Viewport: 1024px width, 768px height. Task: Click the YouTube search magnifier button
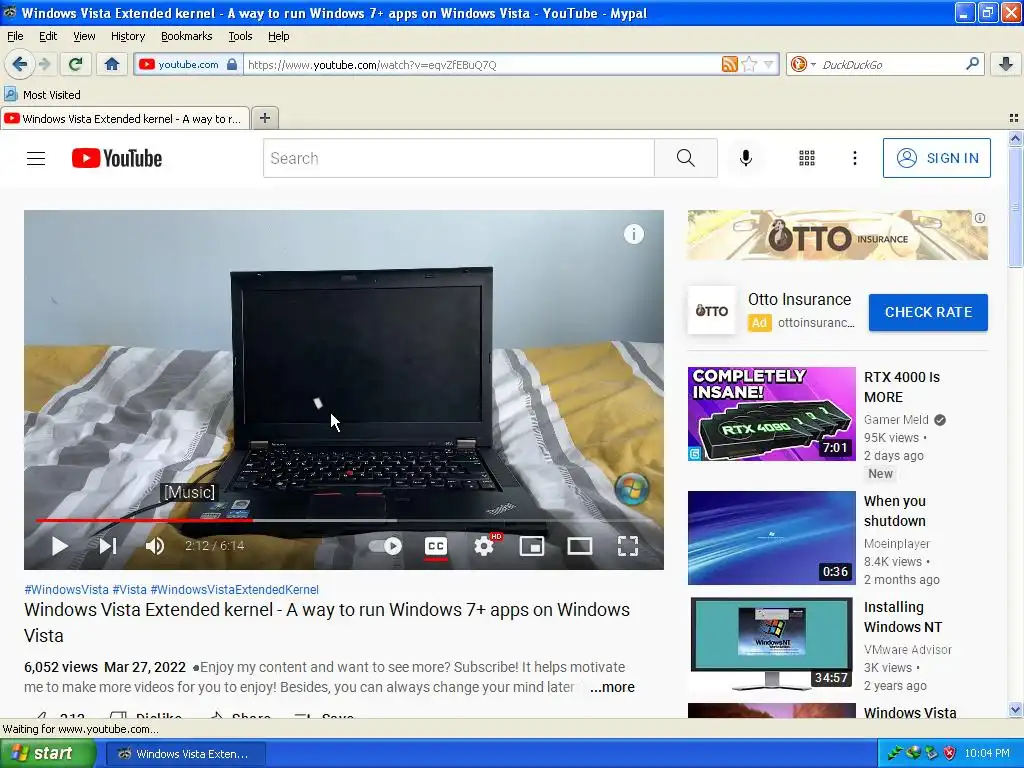click(686, 158)
